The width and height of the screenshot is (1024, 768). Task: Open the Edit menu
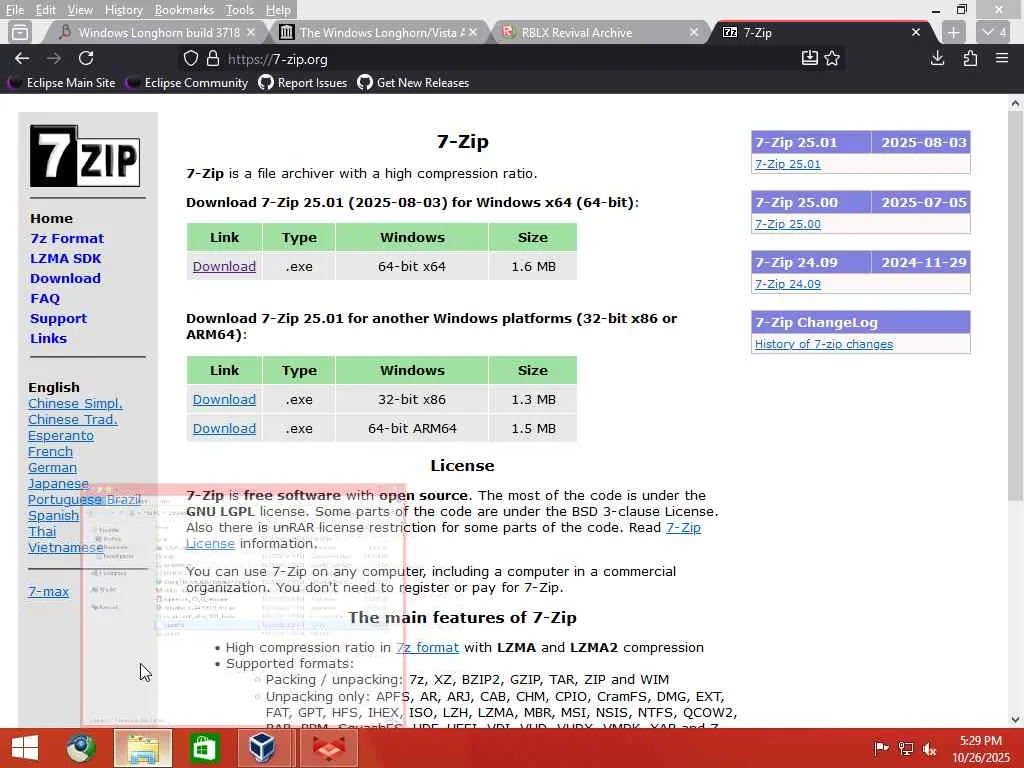point(45,10)
